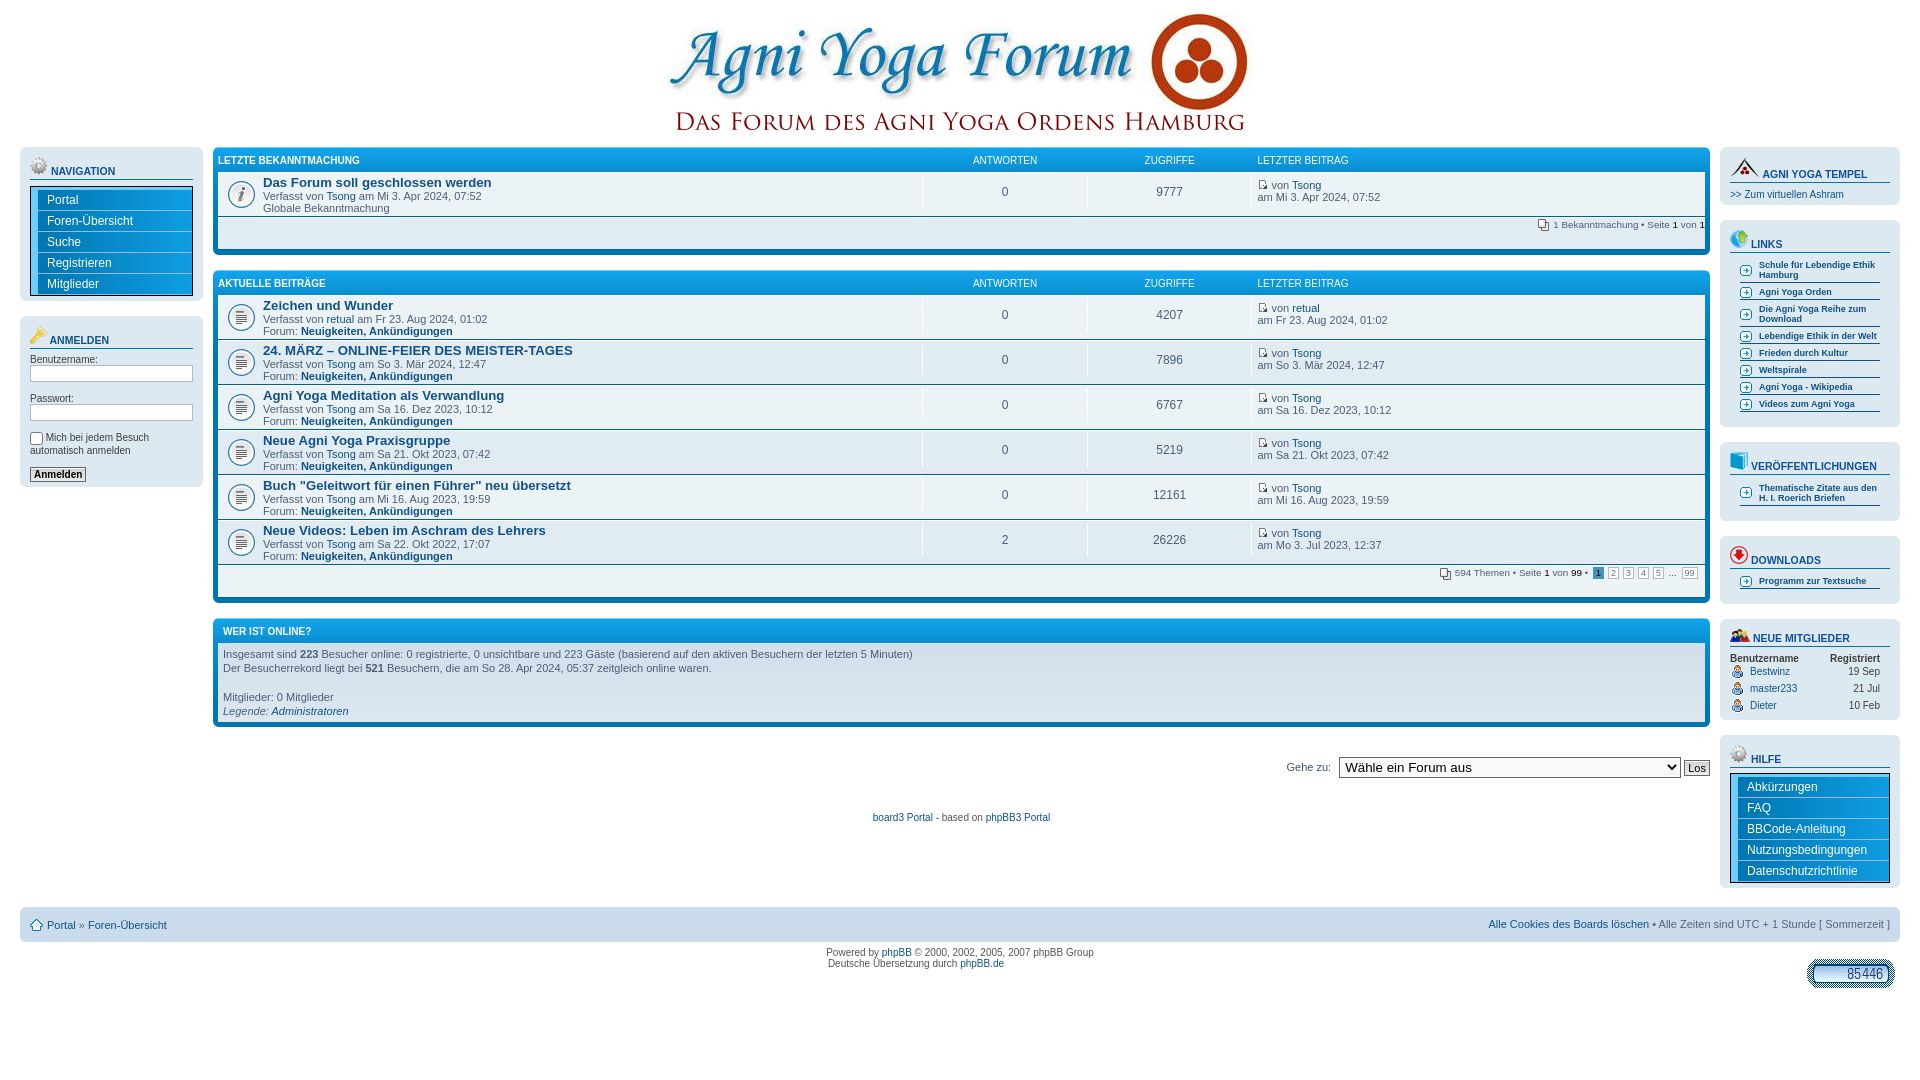The width and height of the screenshot is (1920, 1080).
Task: Open latest post icon for Das Forum soll geschlossen werden
Action: [1263, 185]
